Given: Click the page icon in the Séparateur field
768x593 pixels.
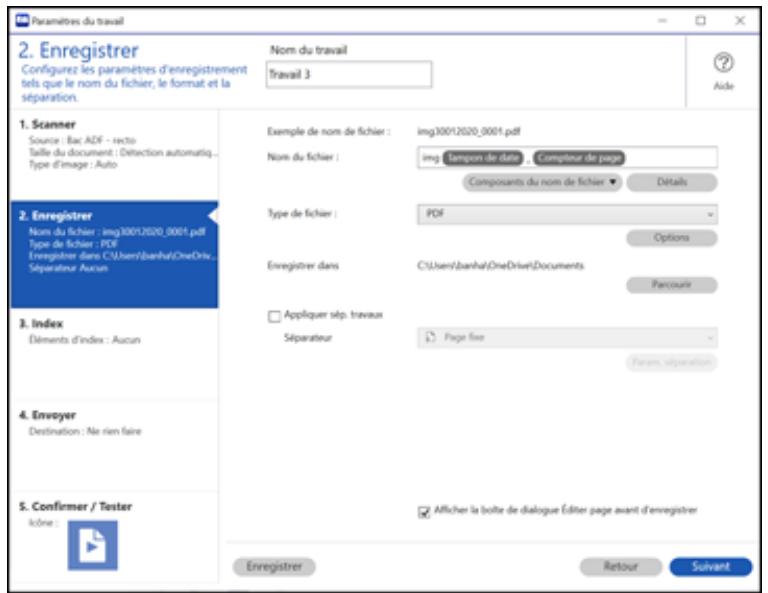Looking at the screenshot, I should [430, 337].
